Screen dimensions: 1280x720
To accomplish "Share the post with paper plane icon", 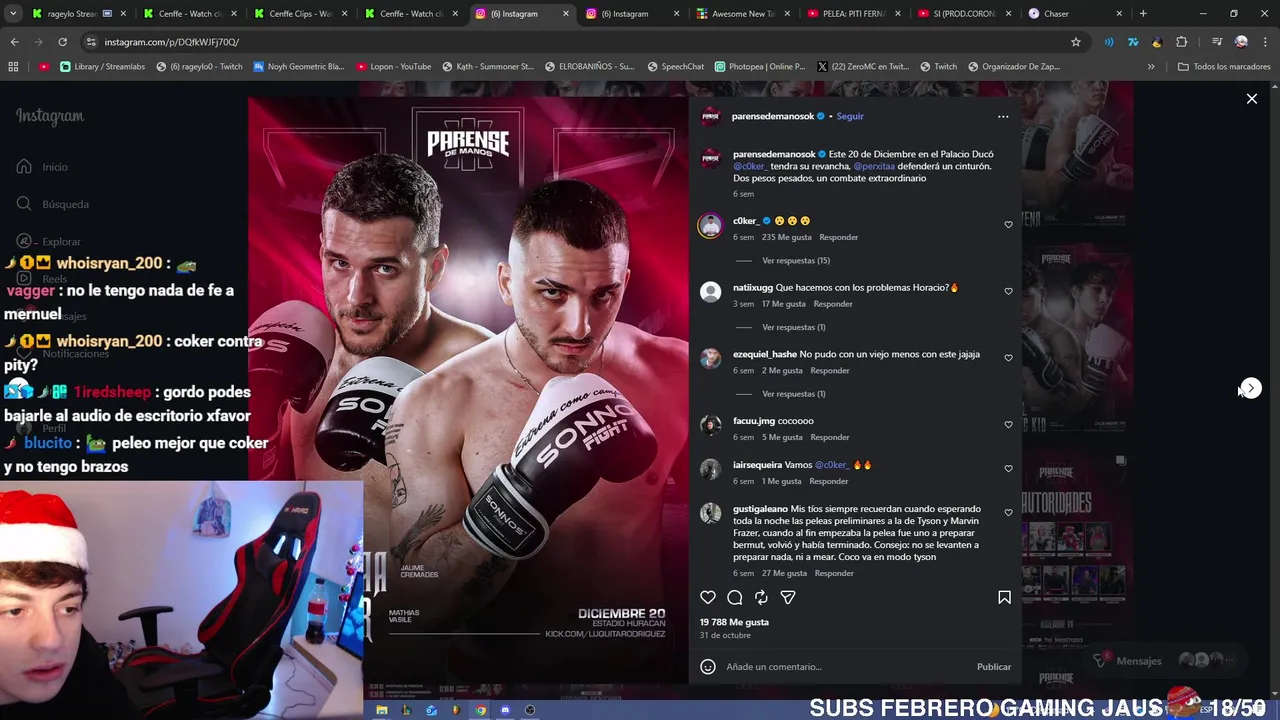I will (788, 597).
